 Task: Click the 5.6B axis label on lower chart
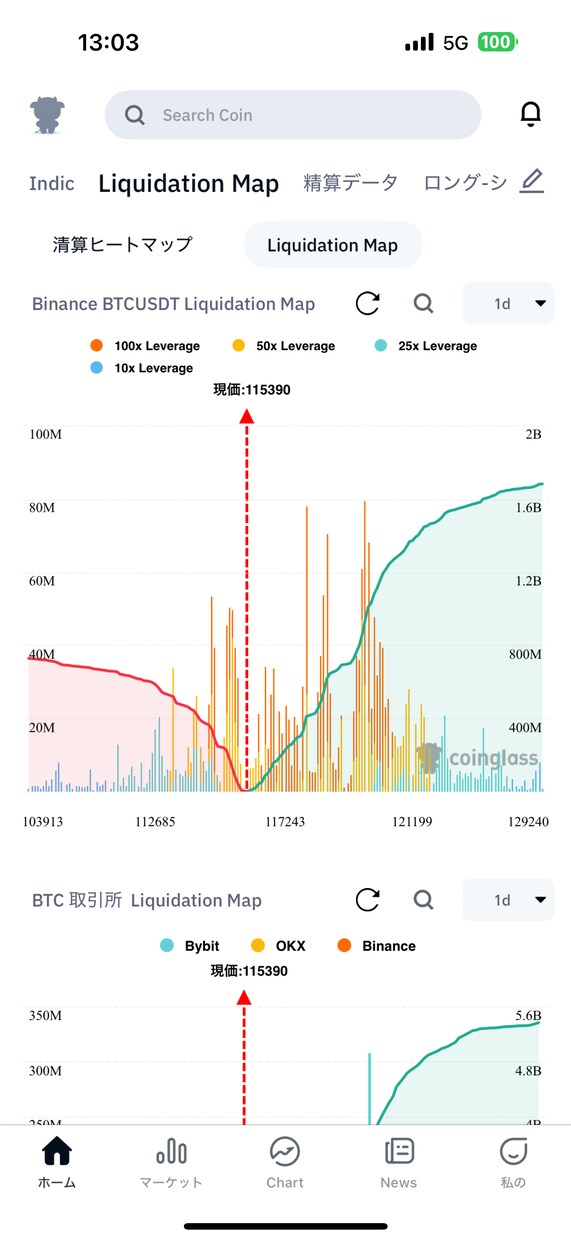click(527, 1015)
